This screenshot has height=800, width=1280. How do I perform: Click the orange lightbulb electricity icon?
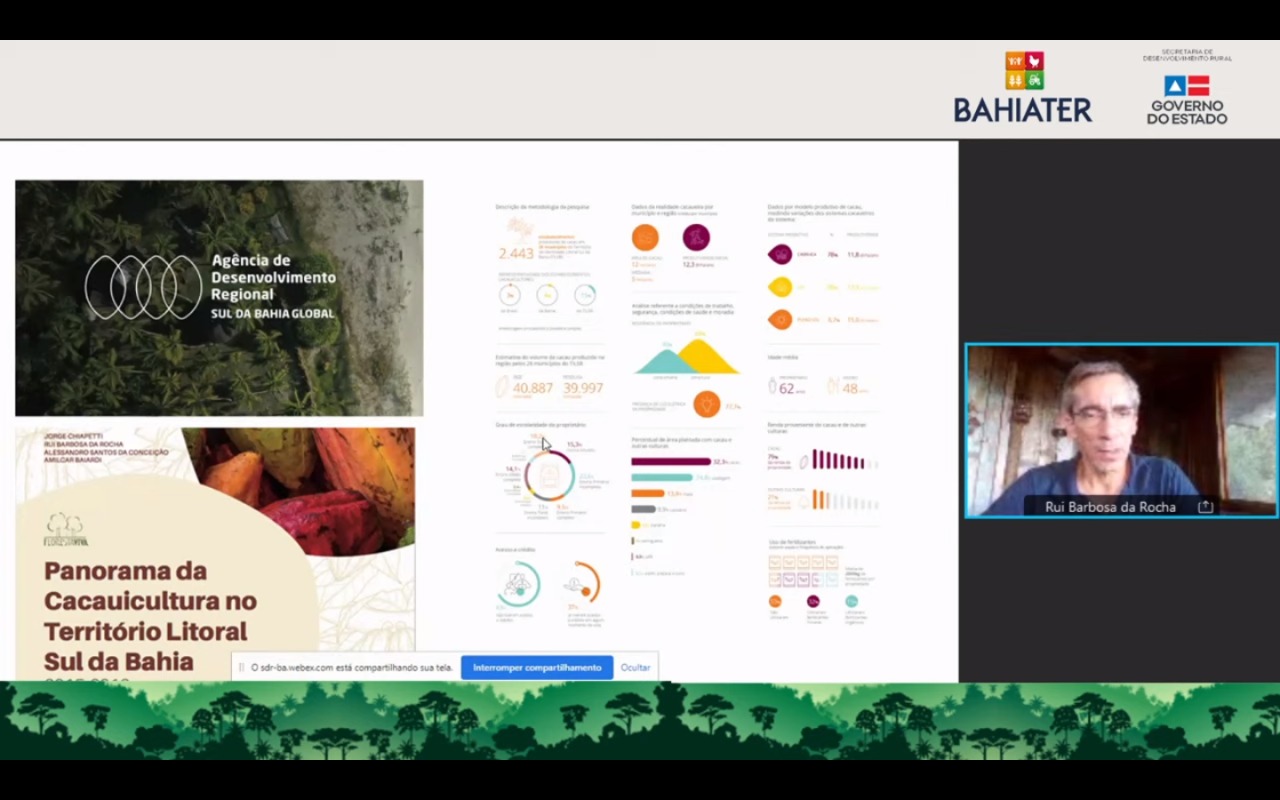(706, 405)
